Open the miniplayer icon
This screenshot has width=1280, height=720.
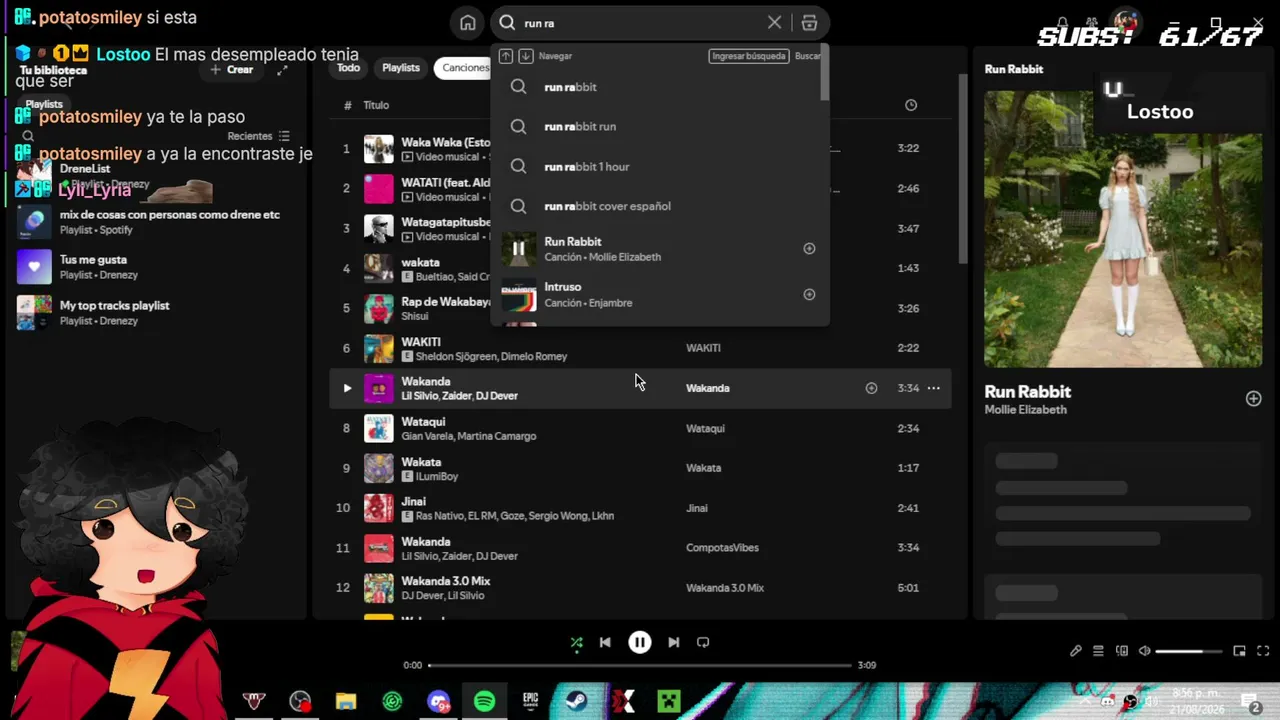[x=1239, y=651]
